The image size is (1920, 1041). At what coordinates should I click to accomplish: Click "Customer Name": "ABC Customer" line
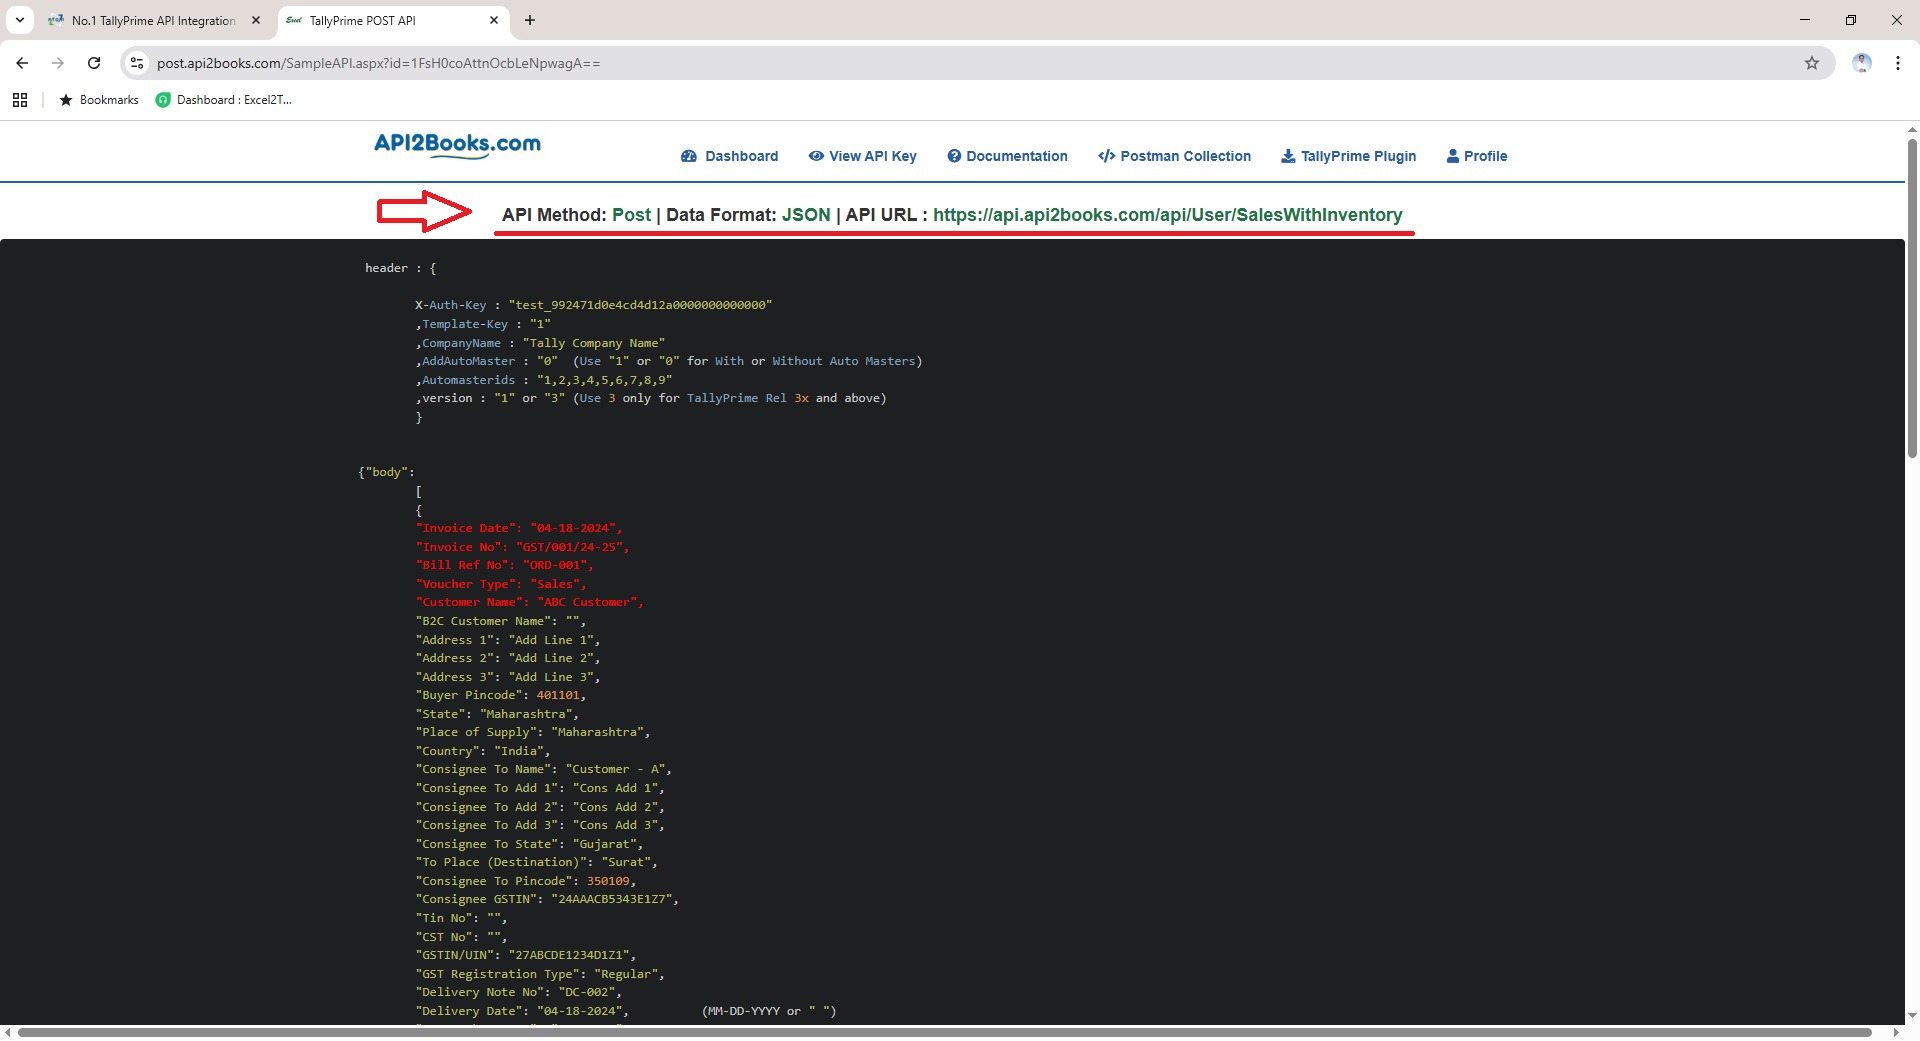(529, 602)
